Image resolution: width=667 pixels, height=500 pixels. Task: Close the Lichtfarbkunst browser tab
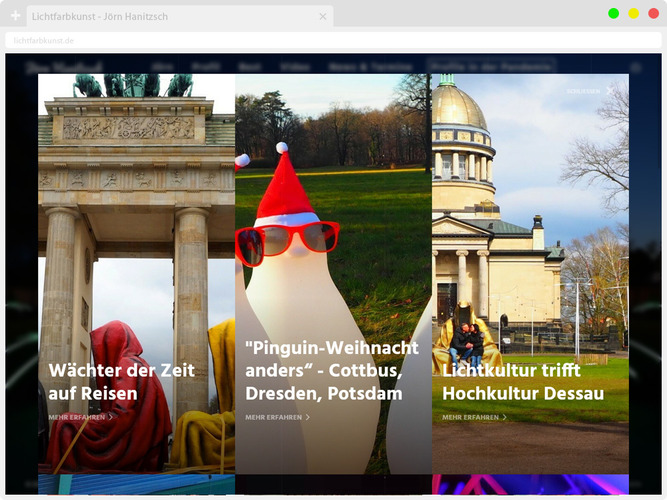coord(323,16)
